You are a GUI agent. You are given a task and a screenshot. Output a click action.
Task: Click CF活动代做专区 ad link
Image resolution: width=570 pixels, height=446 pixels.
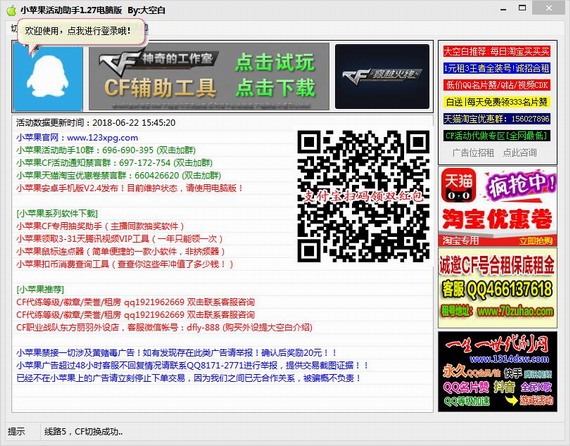point(497,136)
